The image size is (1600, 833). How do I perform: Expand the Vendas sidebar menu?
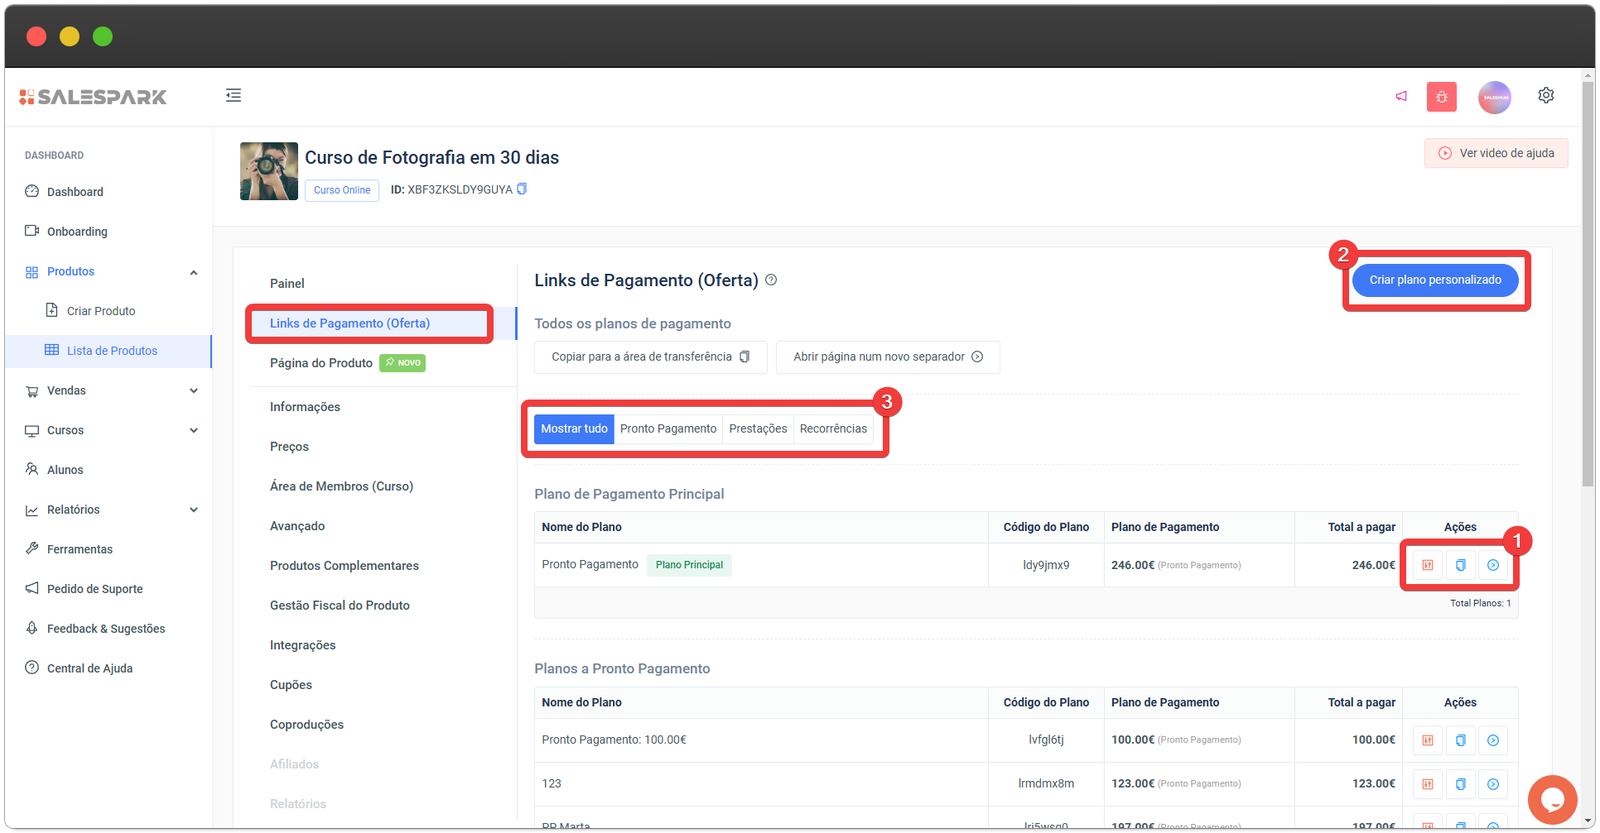tap(194, 391)
